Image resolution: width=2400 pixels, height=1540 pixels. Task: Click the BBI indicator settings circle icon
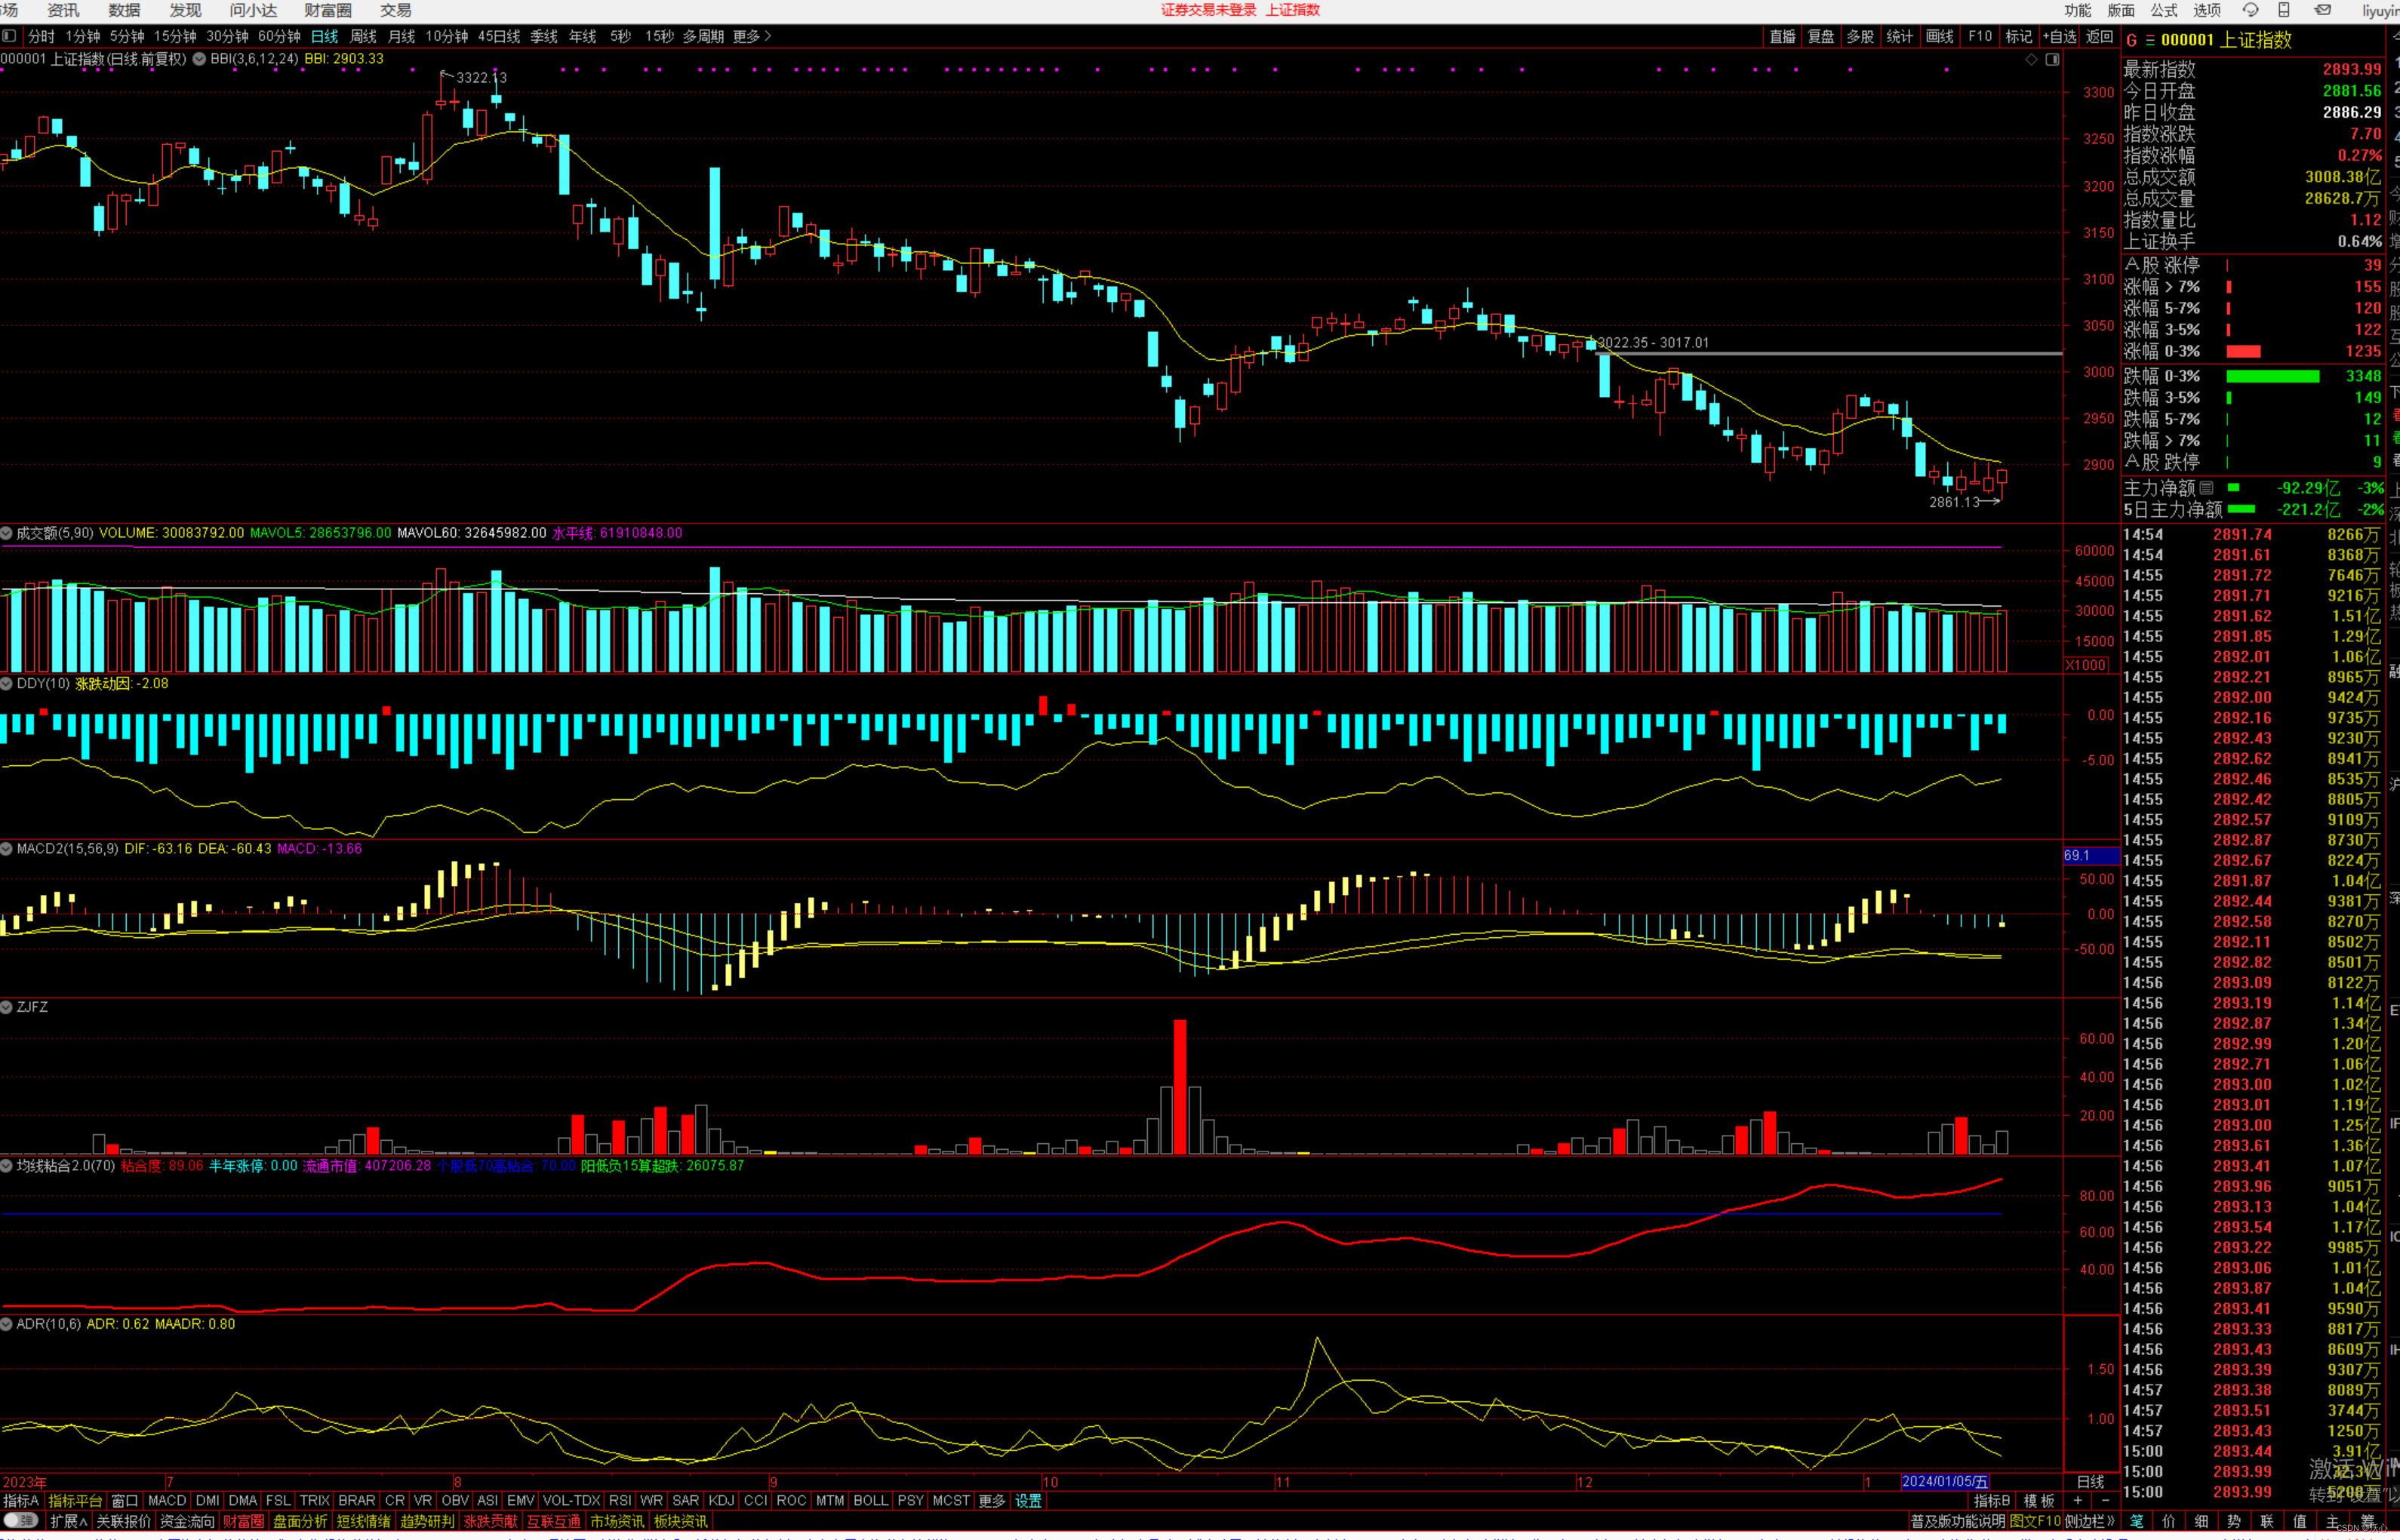click(199, 59)
